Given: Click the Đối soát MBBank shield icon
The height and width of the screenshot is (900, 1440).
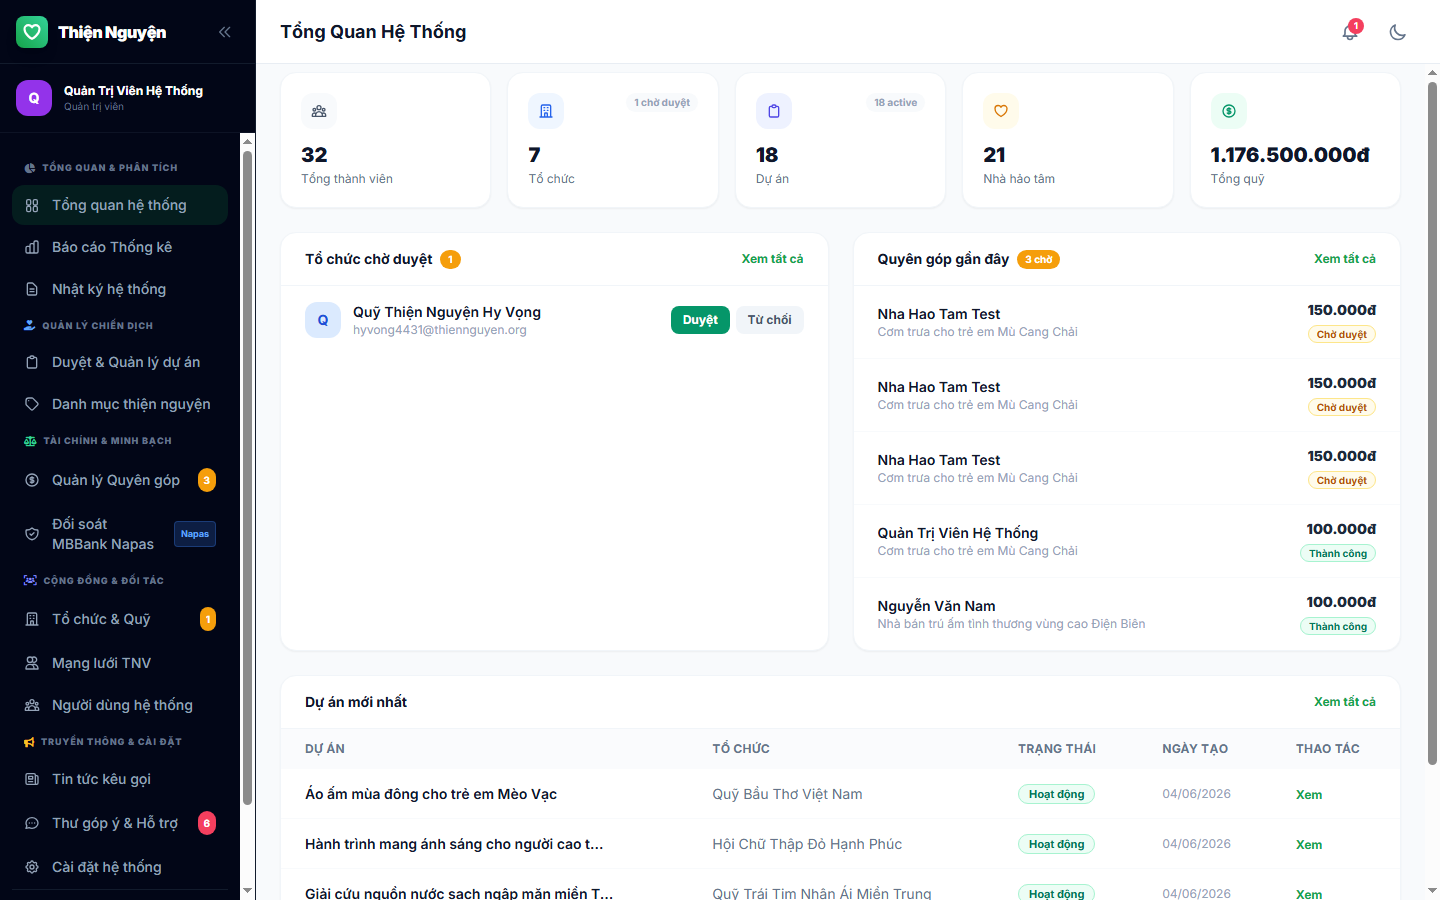Looking at the screenshot, I should pos(32,534).
